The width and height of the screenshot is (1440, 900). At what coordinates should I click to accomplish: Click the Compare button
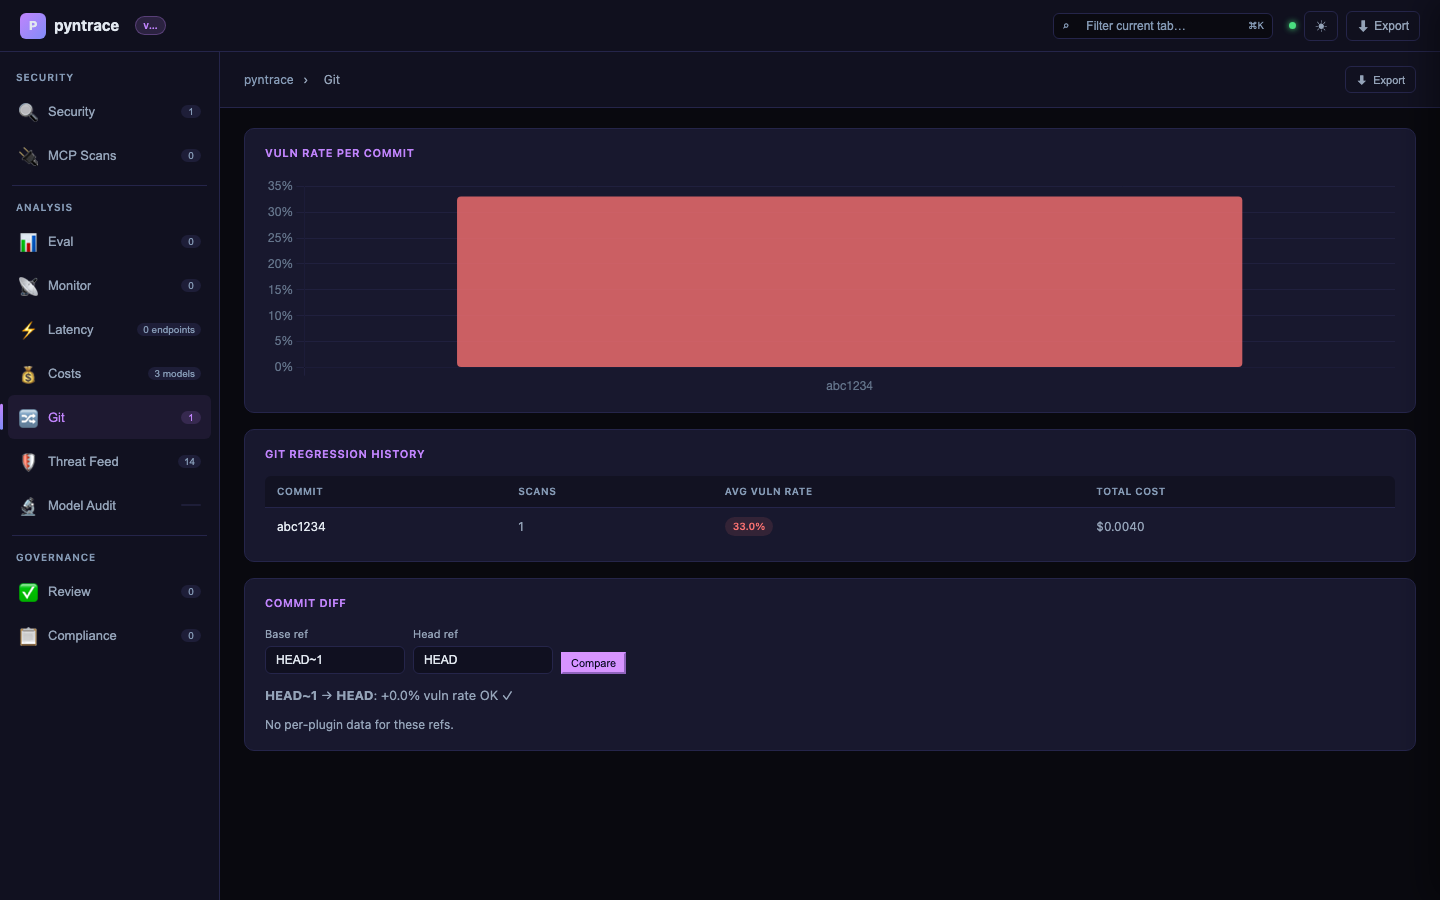[x=593, y=663]
